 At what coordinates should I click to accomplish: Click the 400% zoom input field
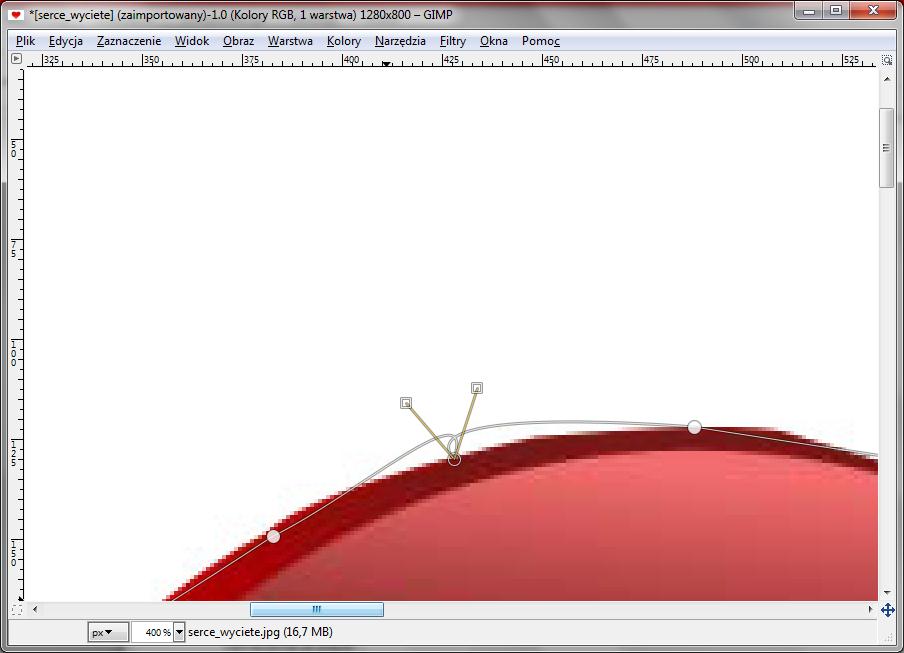(x=152, y=632)
